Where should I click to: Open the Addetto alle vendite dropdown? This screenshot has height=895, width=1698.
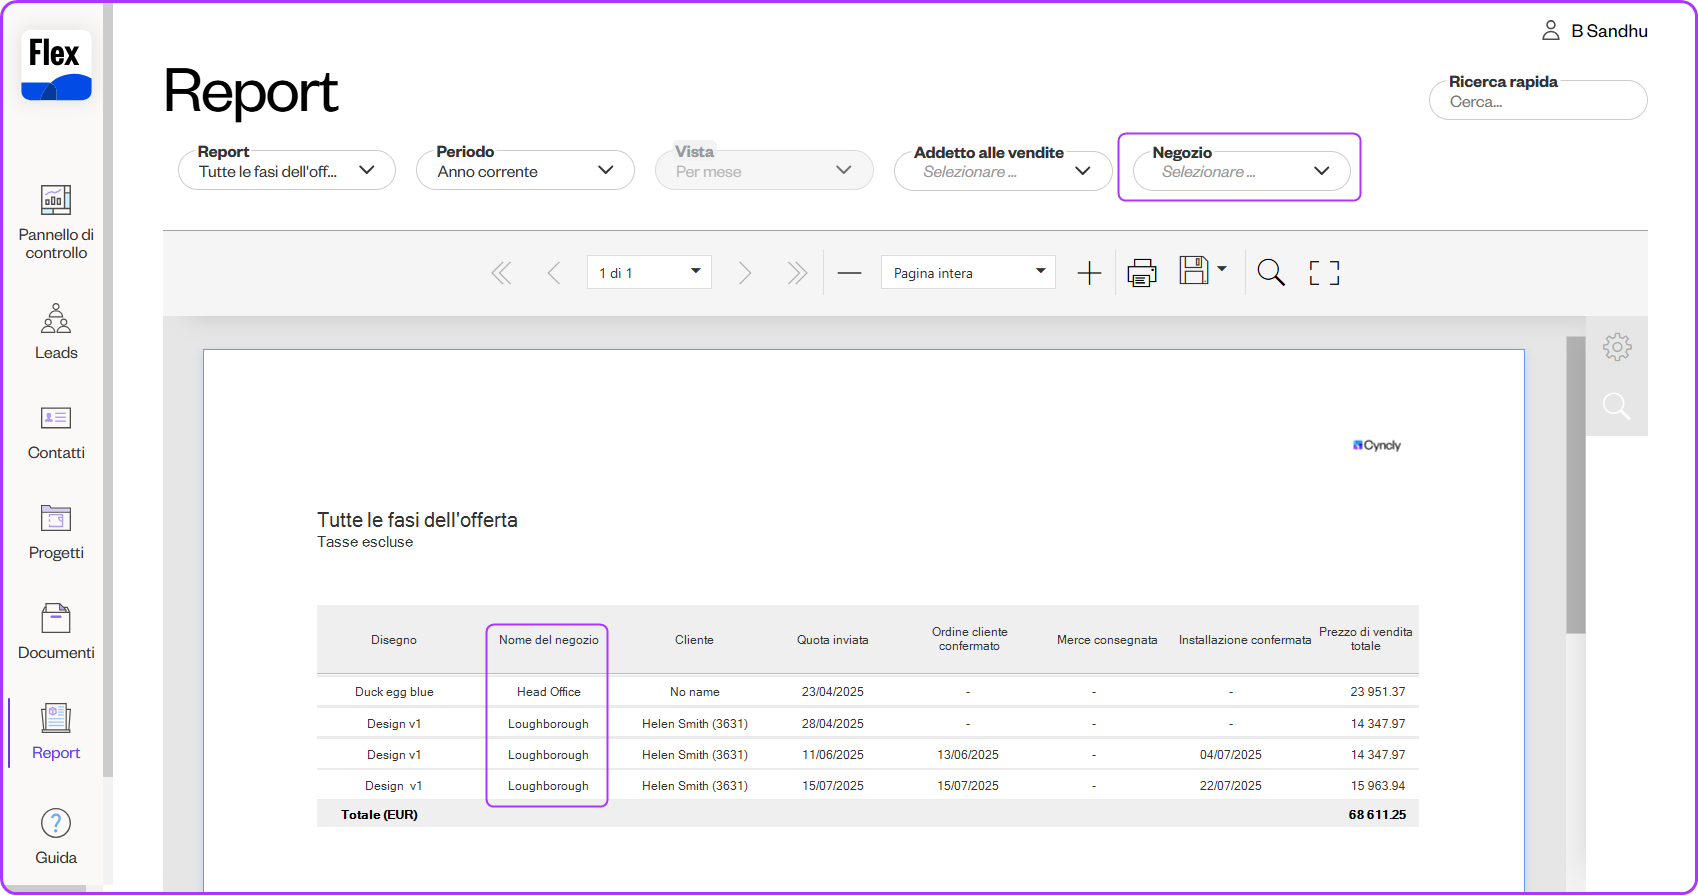click(x=1002, y=171)
